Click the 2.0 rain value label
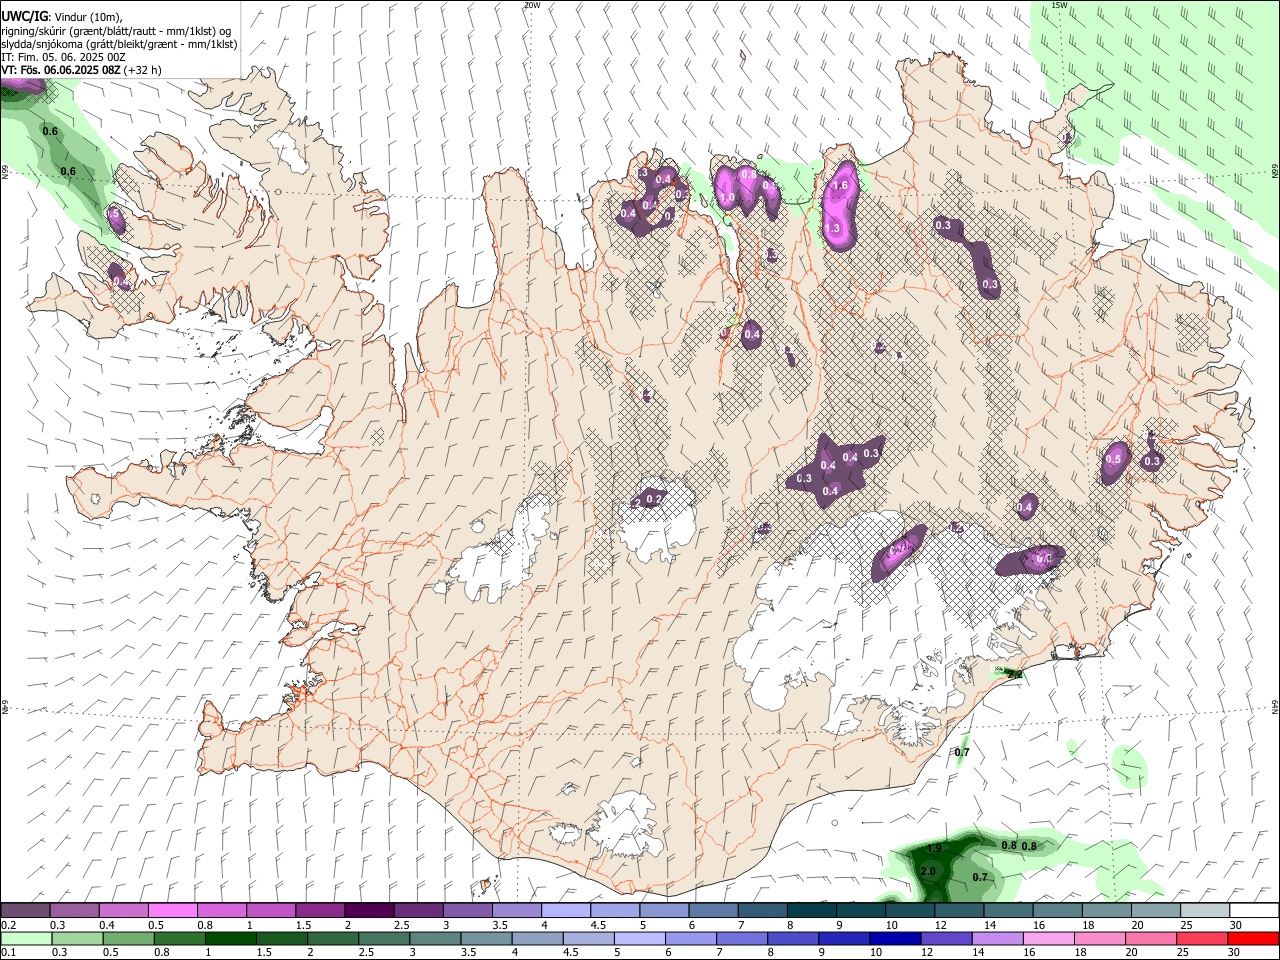This screenshot has height=960, width=1280. click(927, 871)
